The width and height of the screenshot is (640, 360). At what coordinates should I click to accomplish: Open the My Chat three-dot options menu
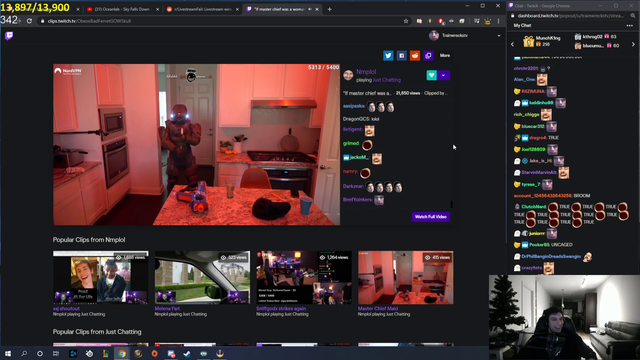[629, 25]
